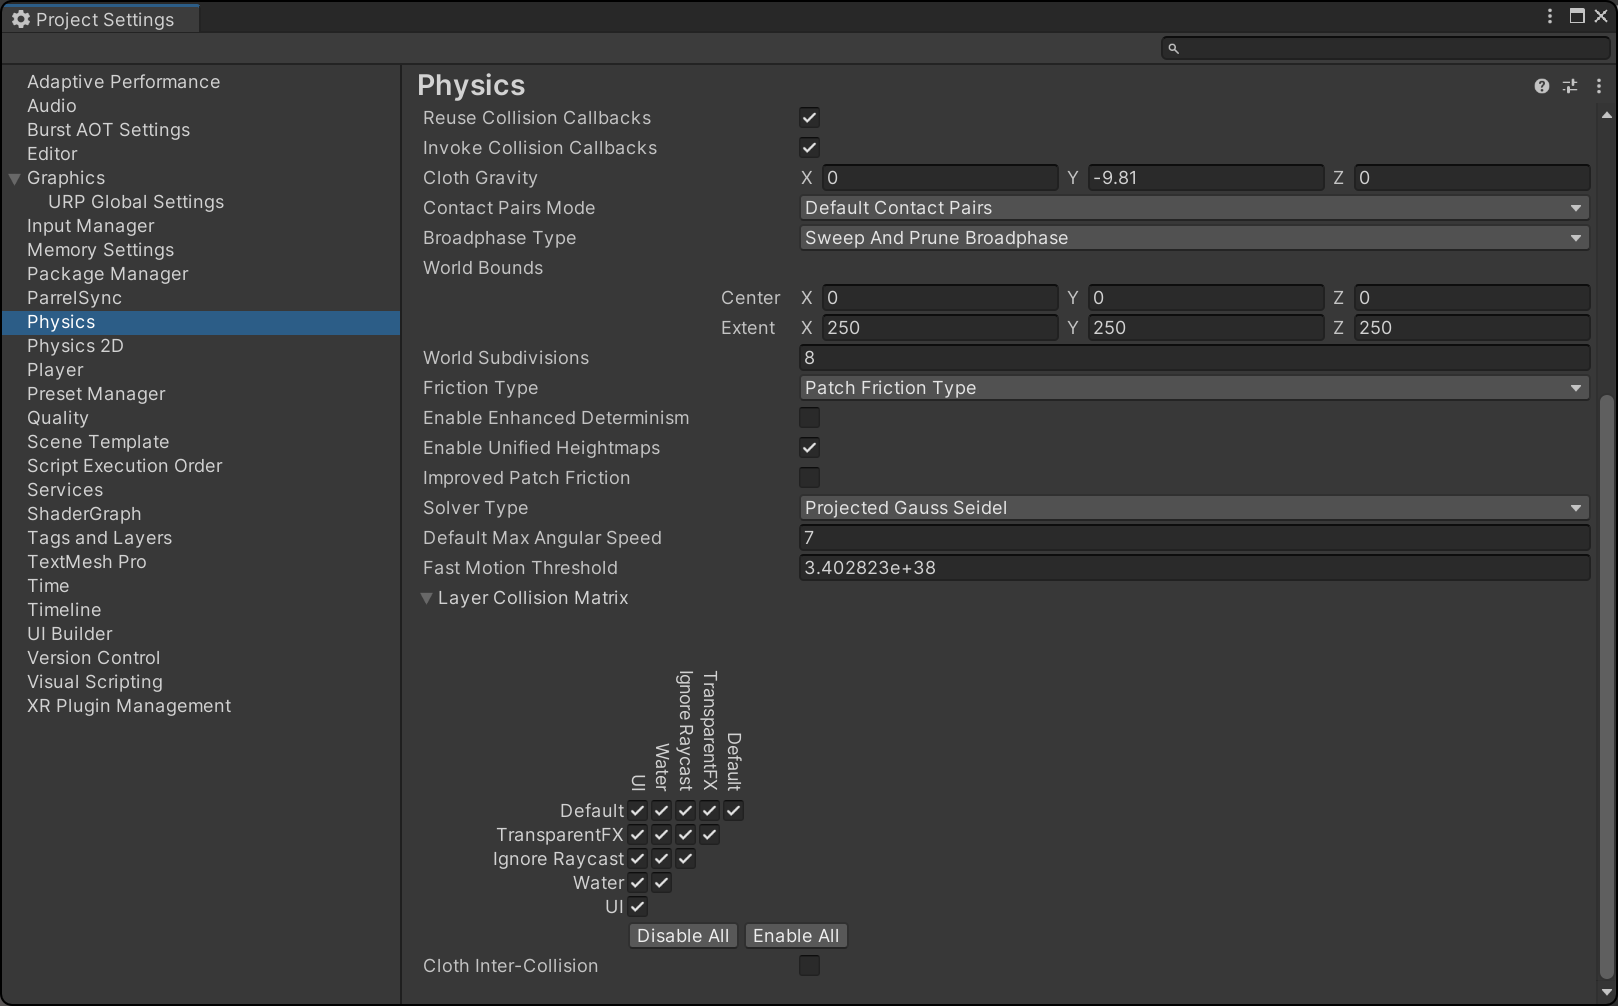Open Tags and Layers settings
This screenshot has width=1618, height=1006.
[x=99, y=538]
